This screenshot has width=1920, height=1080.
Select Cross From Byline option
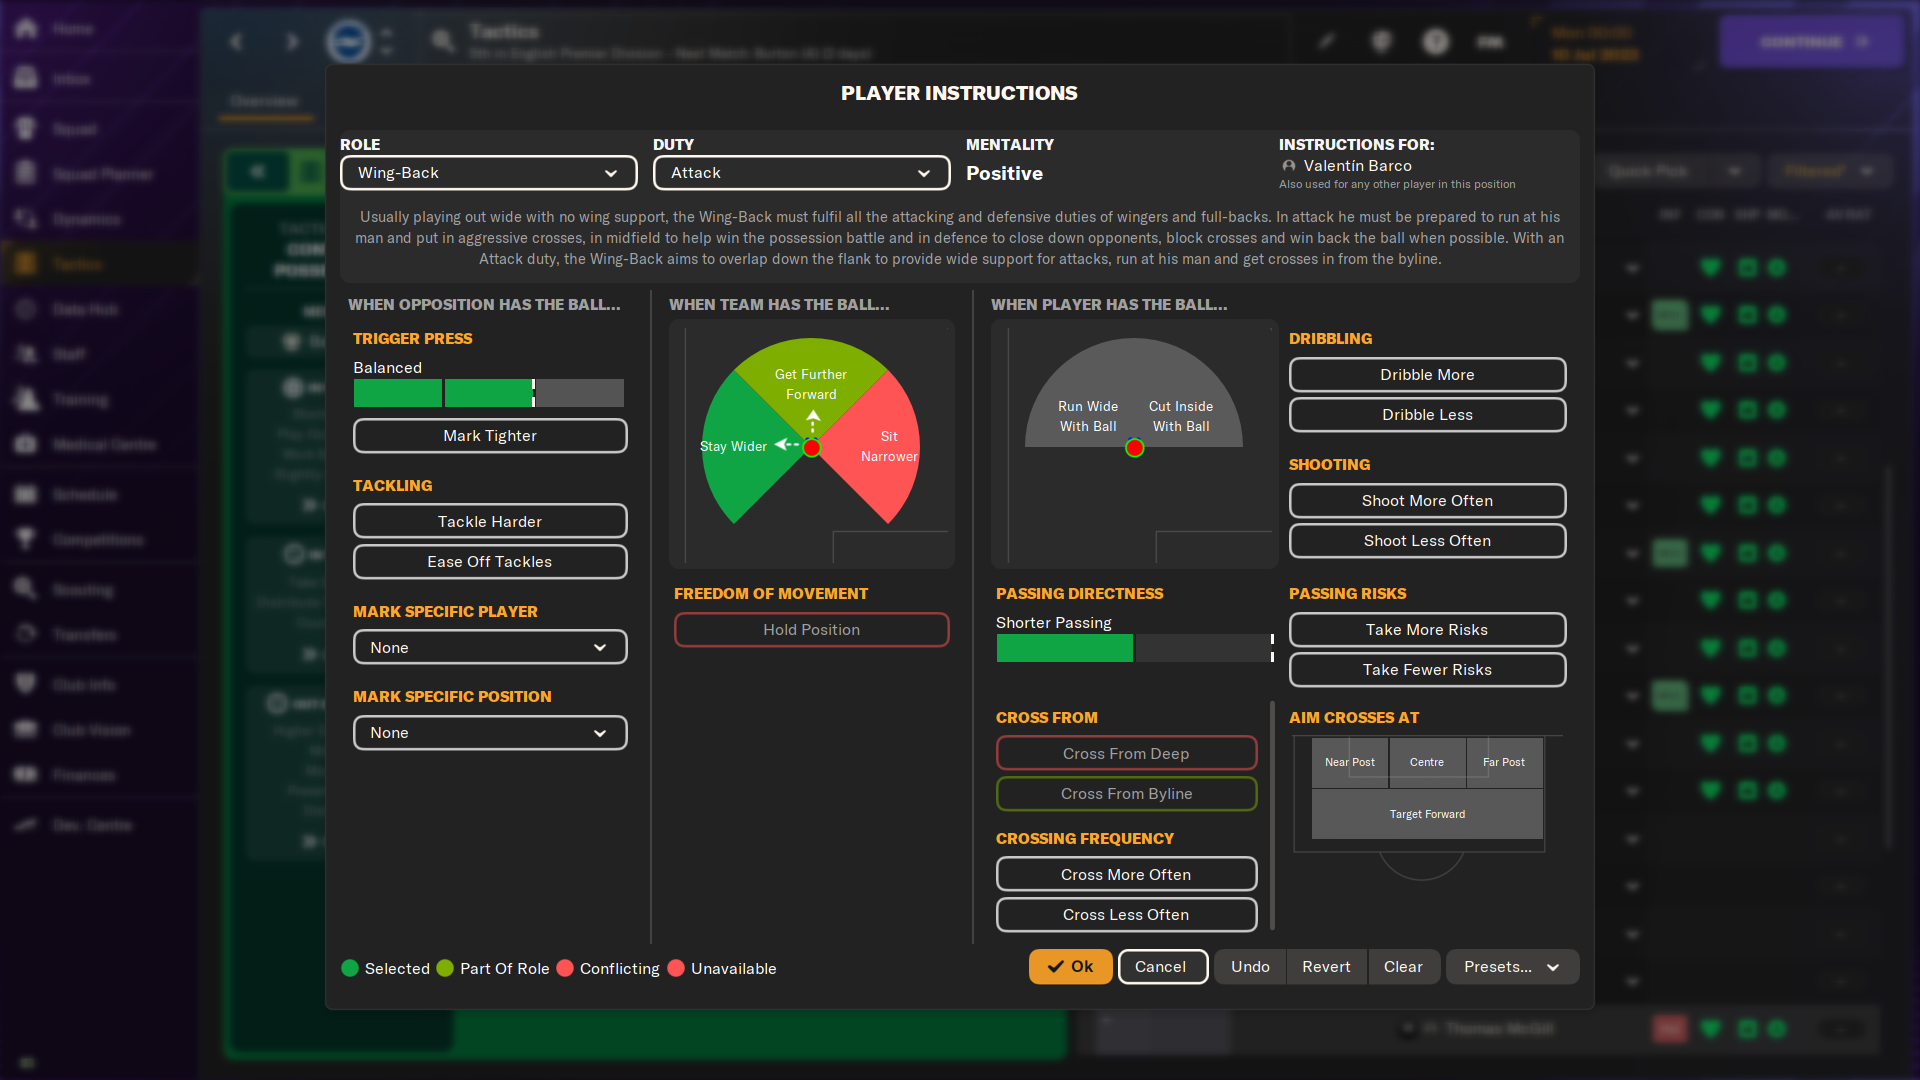click(x=1126, y=794)
